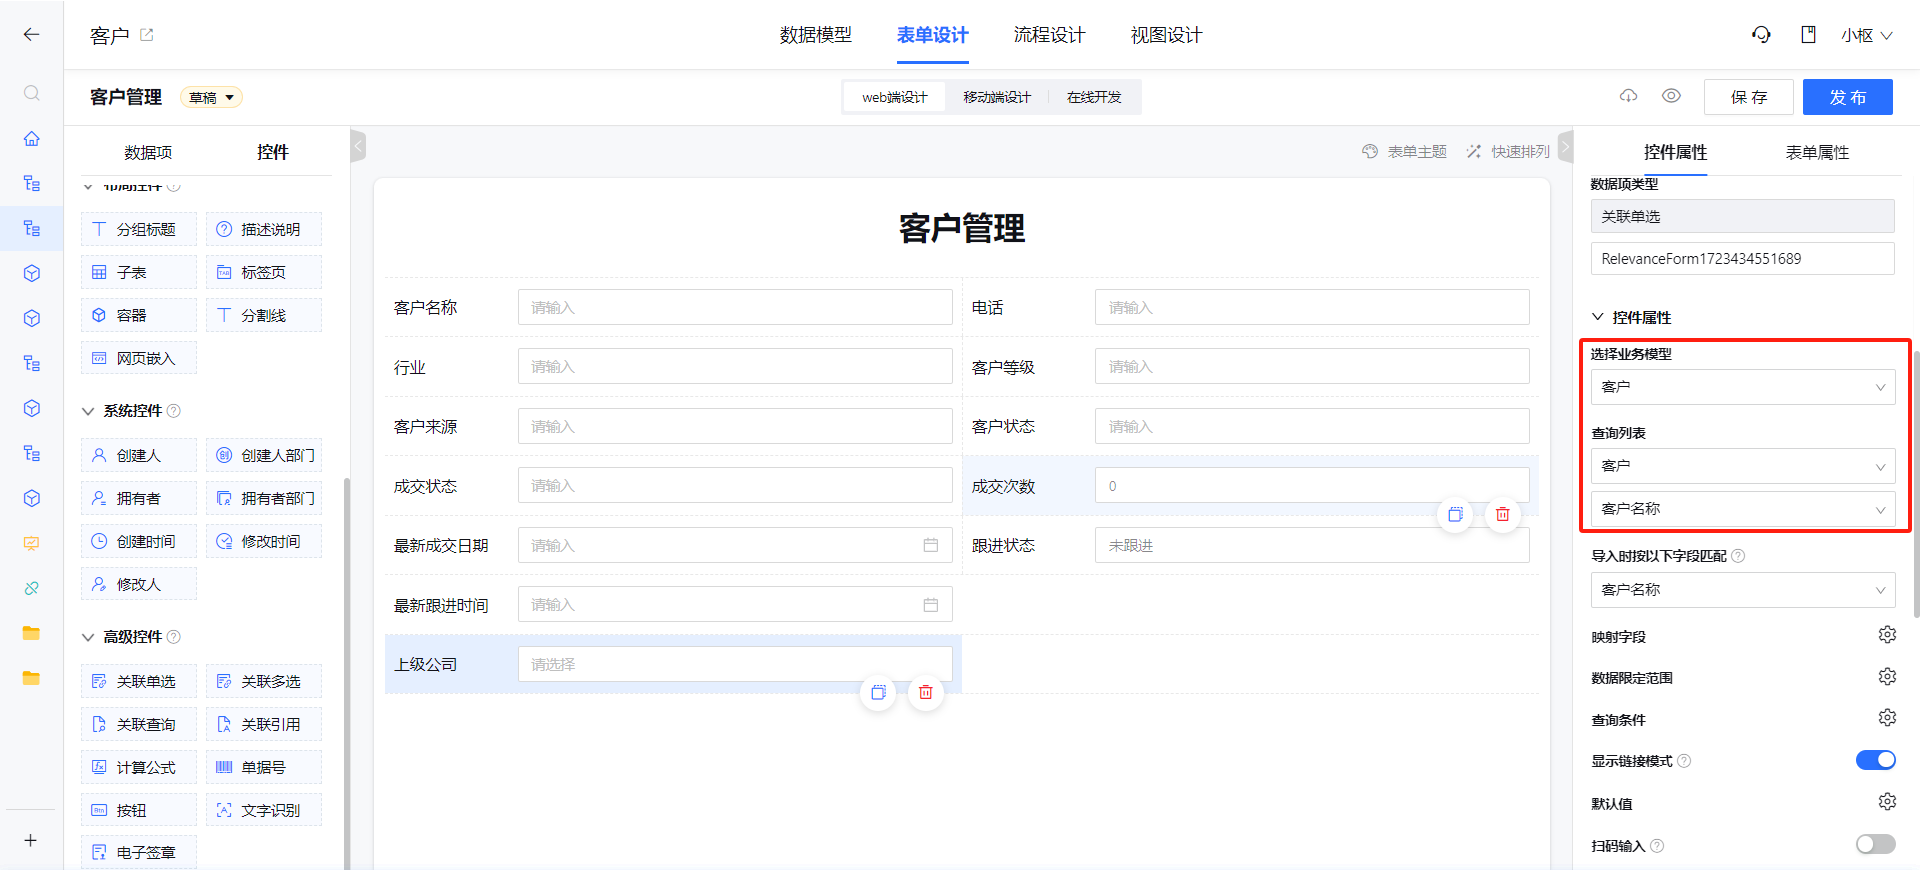This screenshot has height=870, width=1920.
Task: Open 查询列表 客户 dropdown
Action: [x=1742, y=466]
